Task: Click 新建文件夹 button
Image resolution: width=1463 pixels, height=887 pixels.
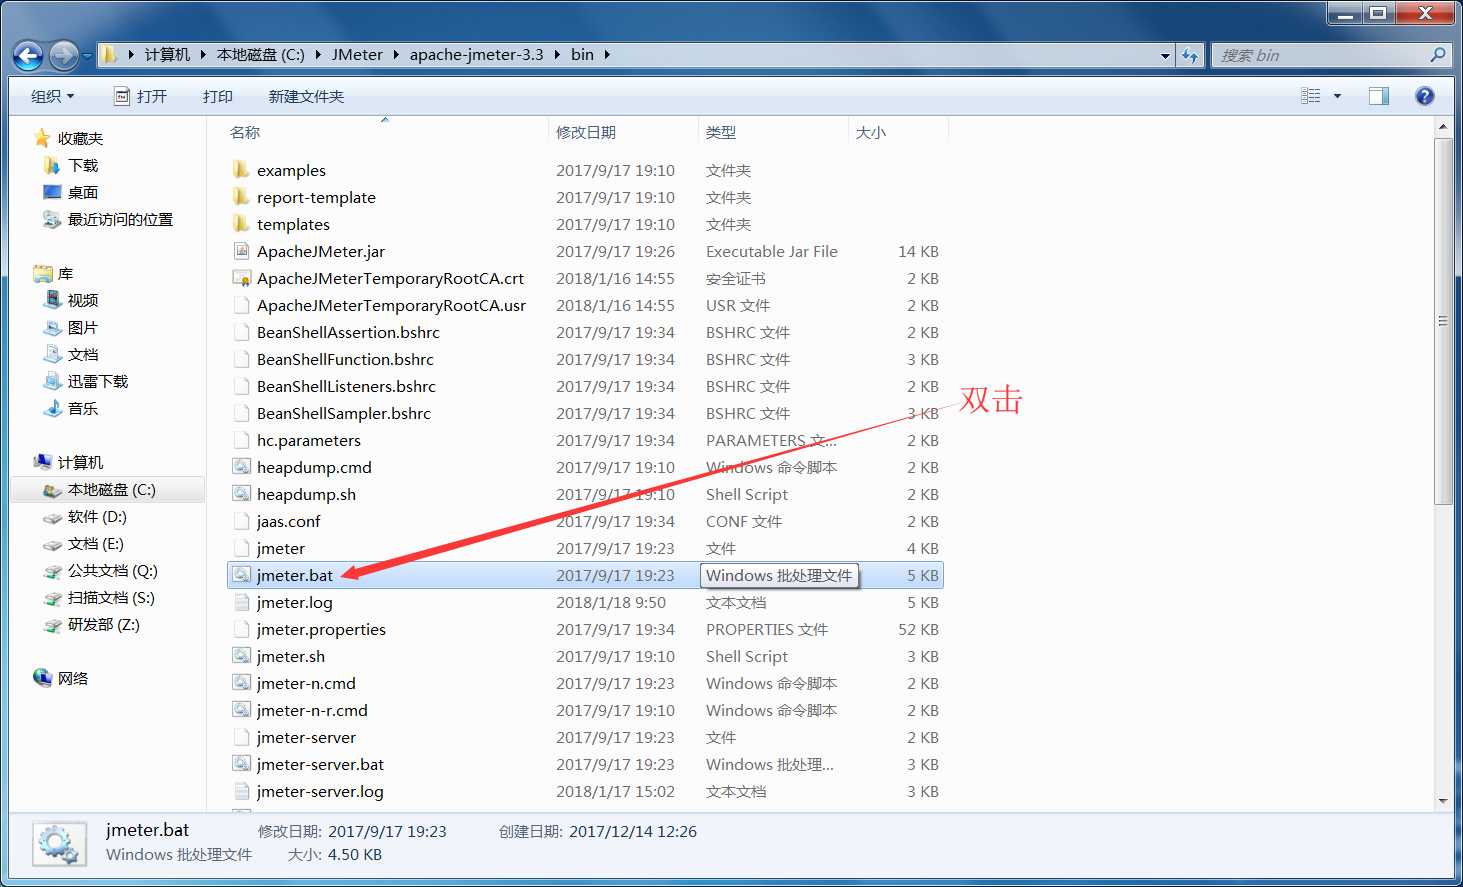Action: (306, 96)
